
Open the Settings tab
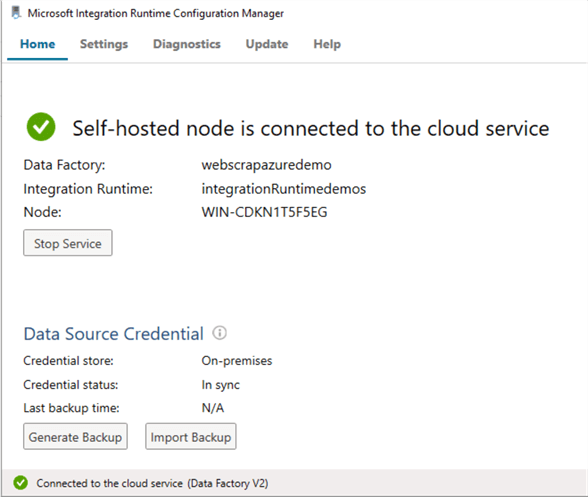click(x=104, y=44)
